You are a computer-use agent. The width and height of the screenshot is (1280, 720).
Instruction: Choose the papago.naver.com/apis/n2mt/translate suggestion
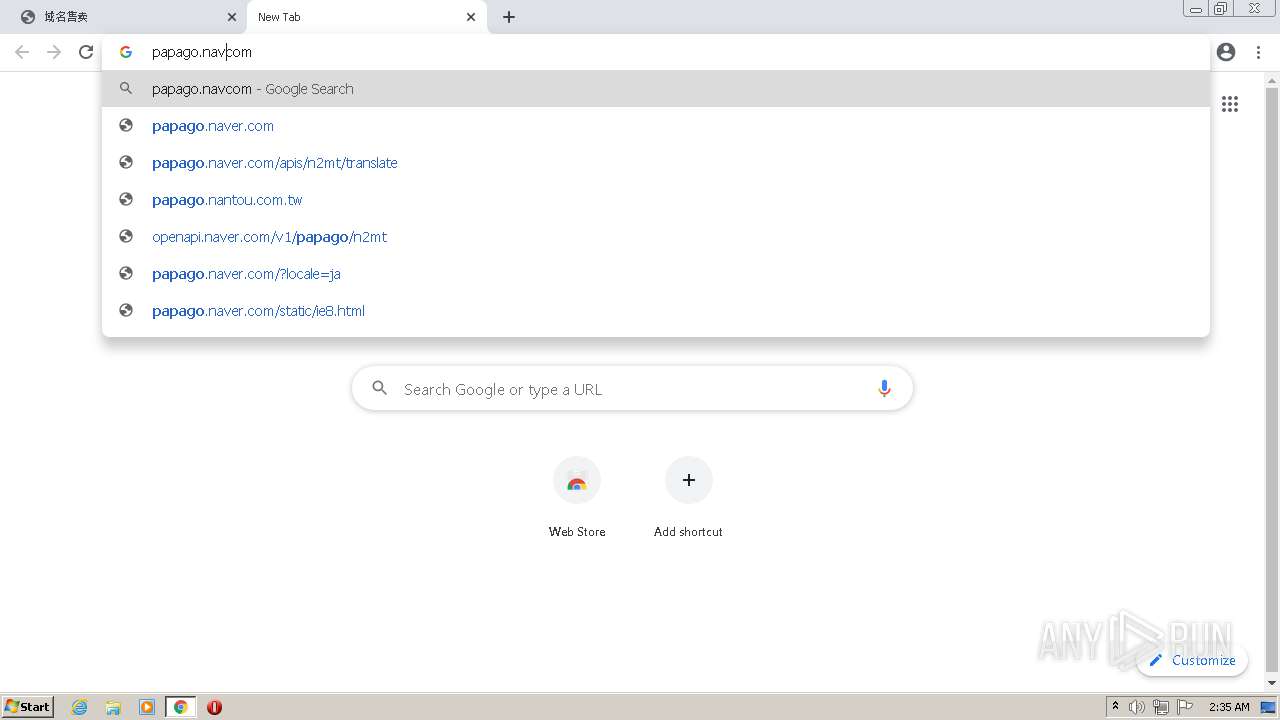[656, 163]
